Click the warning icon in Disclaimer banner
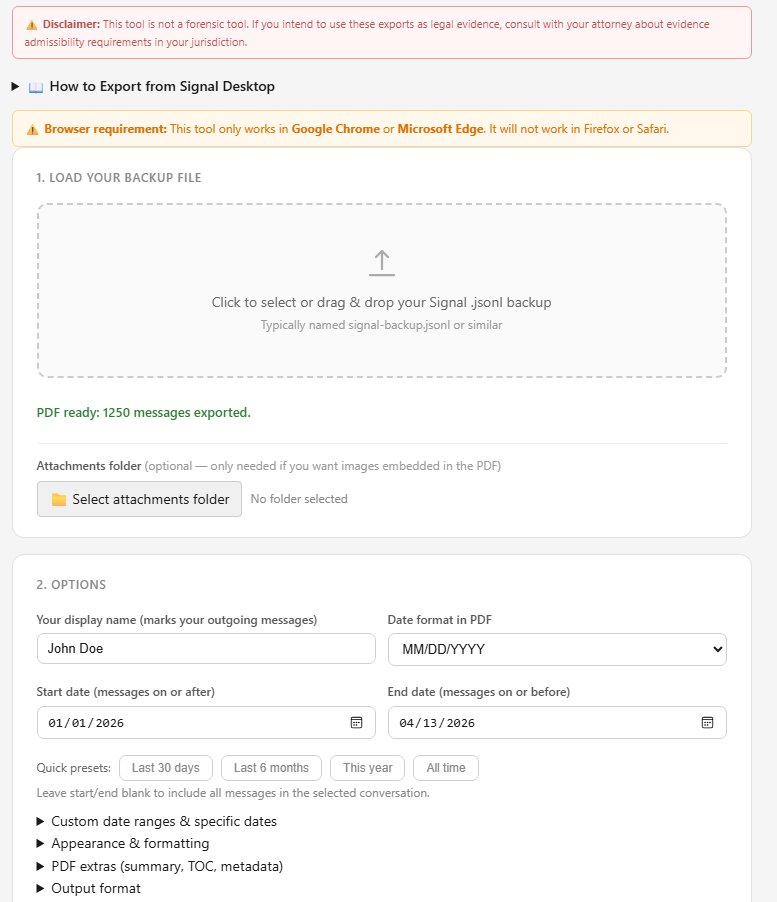Image resolution: width=777 pixels, height=902 pixels. tap(32, 23)
